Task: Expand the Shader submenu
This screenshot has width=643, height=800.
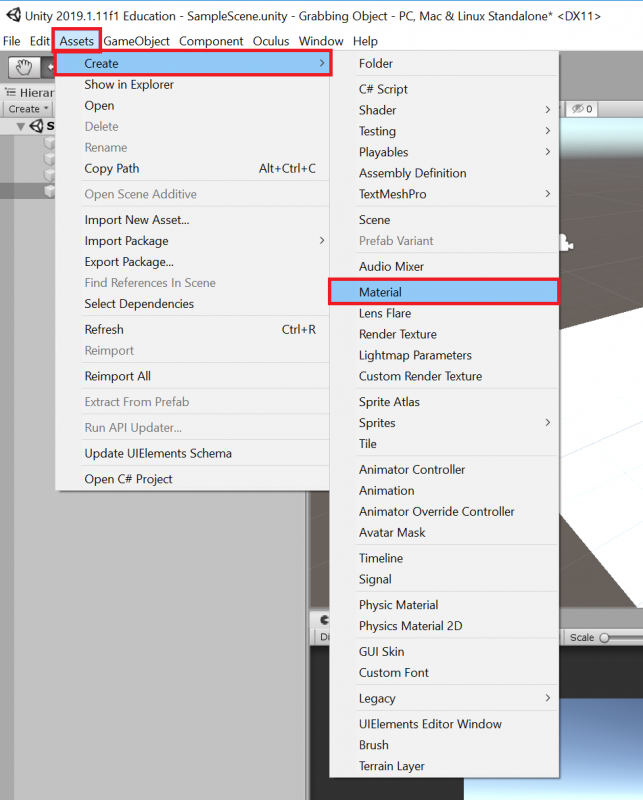Action: click(x=444, y=110)
